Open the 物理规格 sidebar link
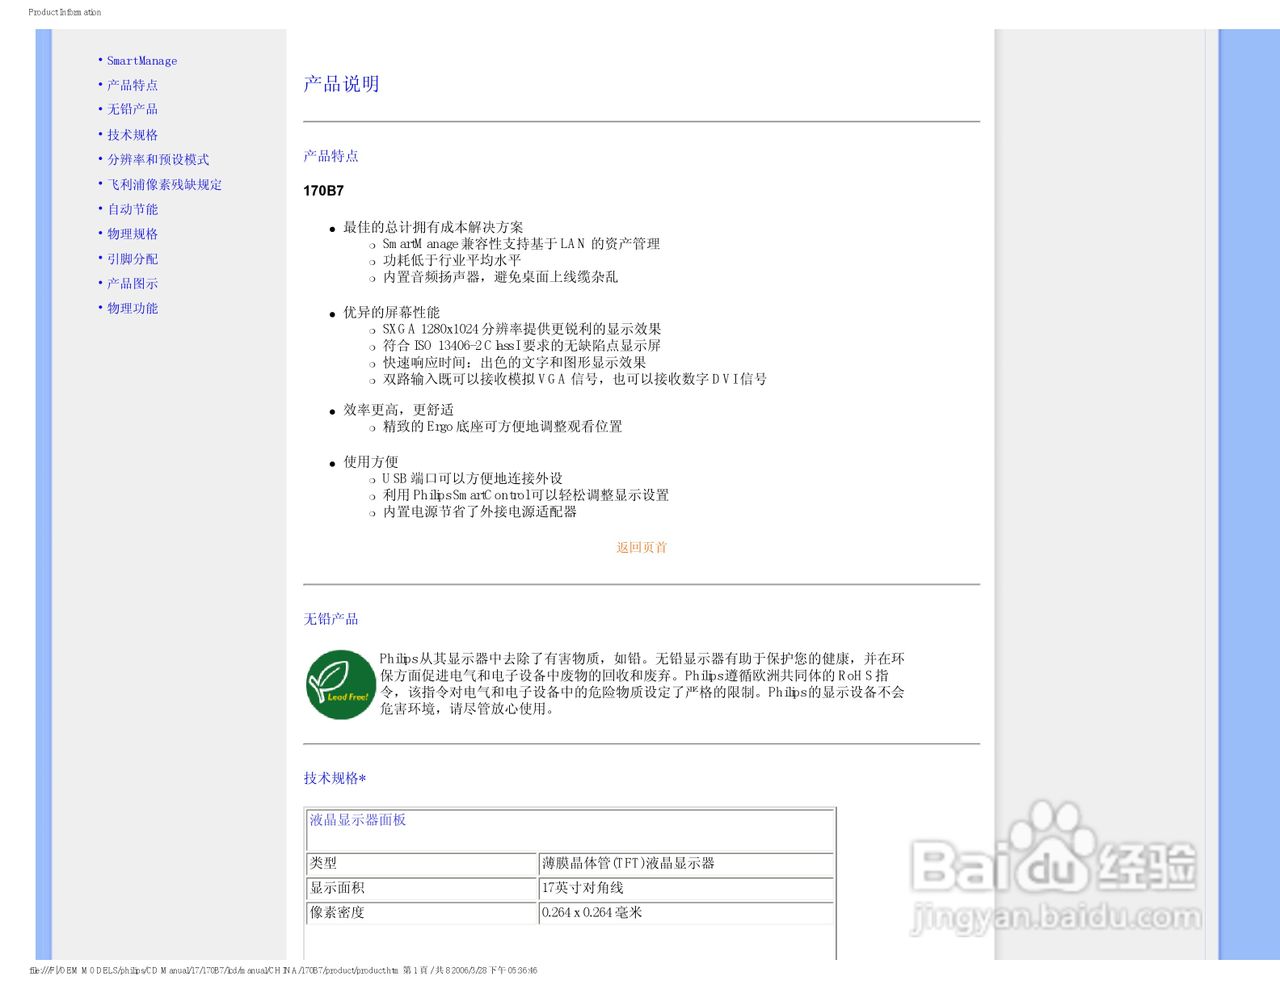This screenshot has width=1280, height=989. (132, 234)
